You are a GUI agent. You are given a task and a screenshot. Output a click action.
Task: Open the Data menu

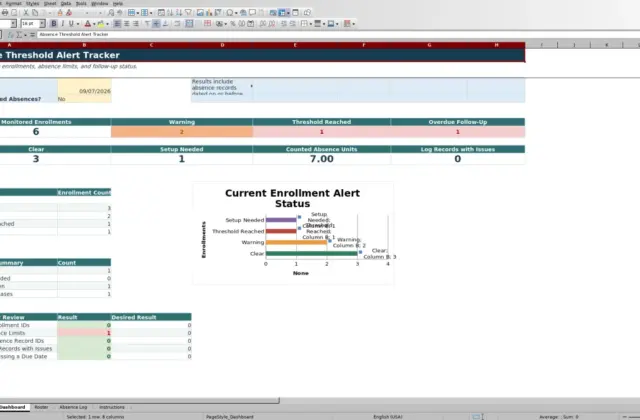(66, 3)
